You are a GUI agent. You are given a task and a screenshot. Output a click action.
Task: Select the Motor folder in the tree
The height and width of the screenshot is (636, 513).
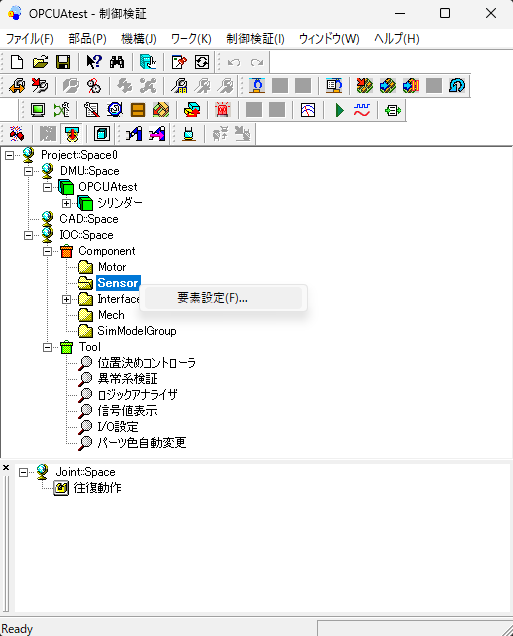pos(112,267)
